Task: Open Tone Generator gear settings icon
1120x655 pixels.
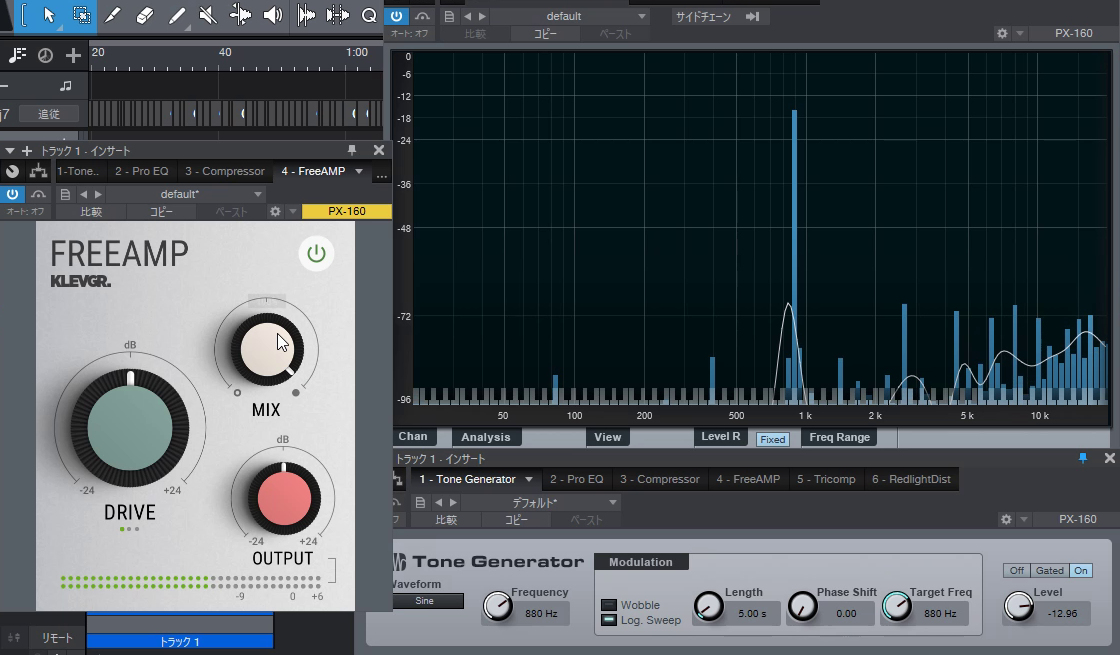Action: 1006,519
